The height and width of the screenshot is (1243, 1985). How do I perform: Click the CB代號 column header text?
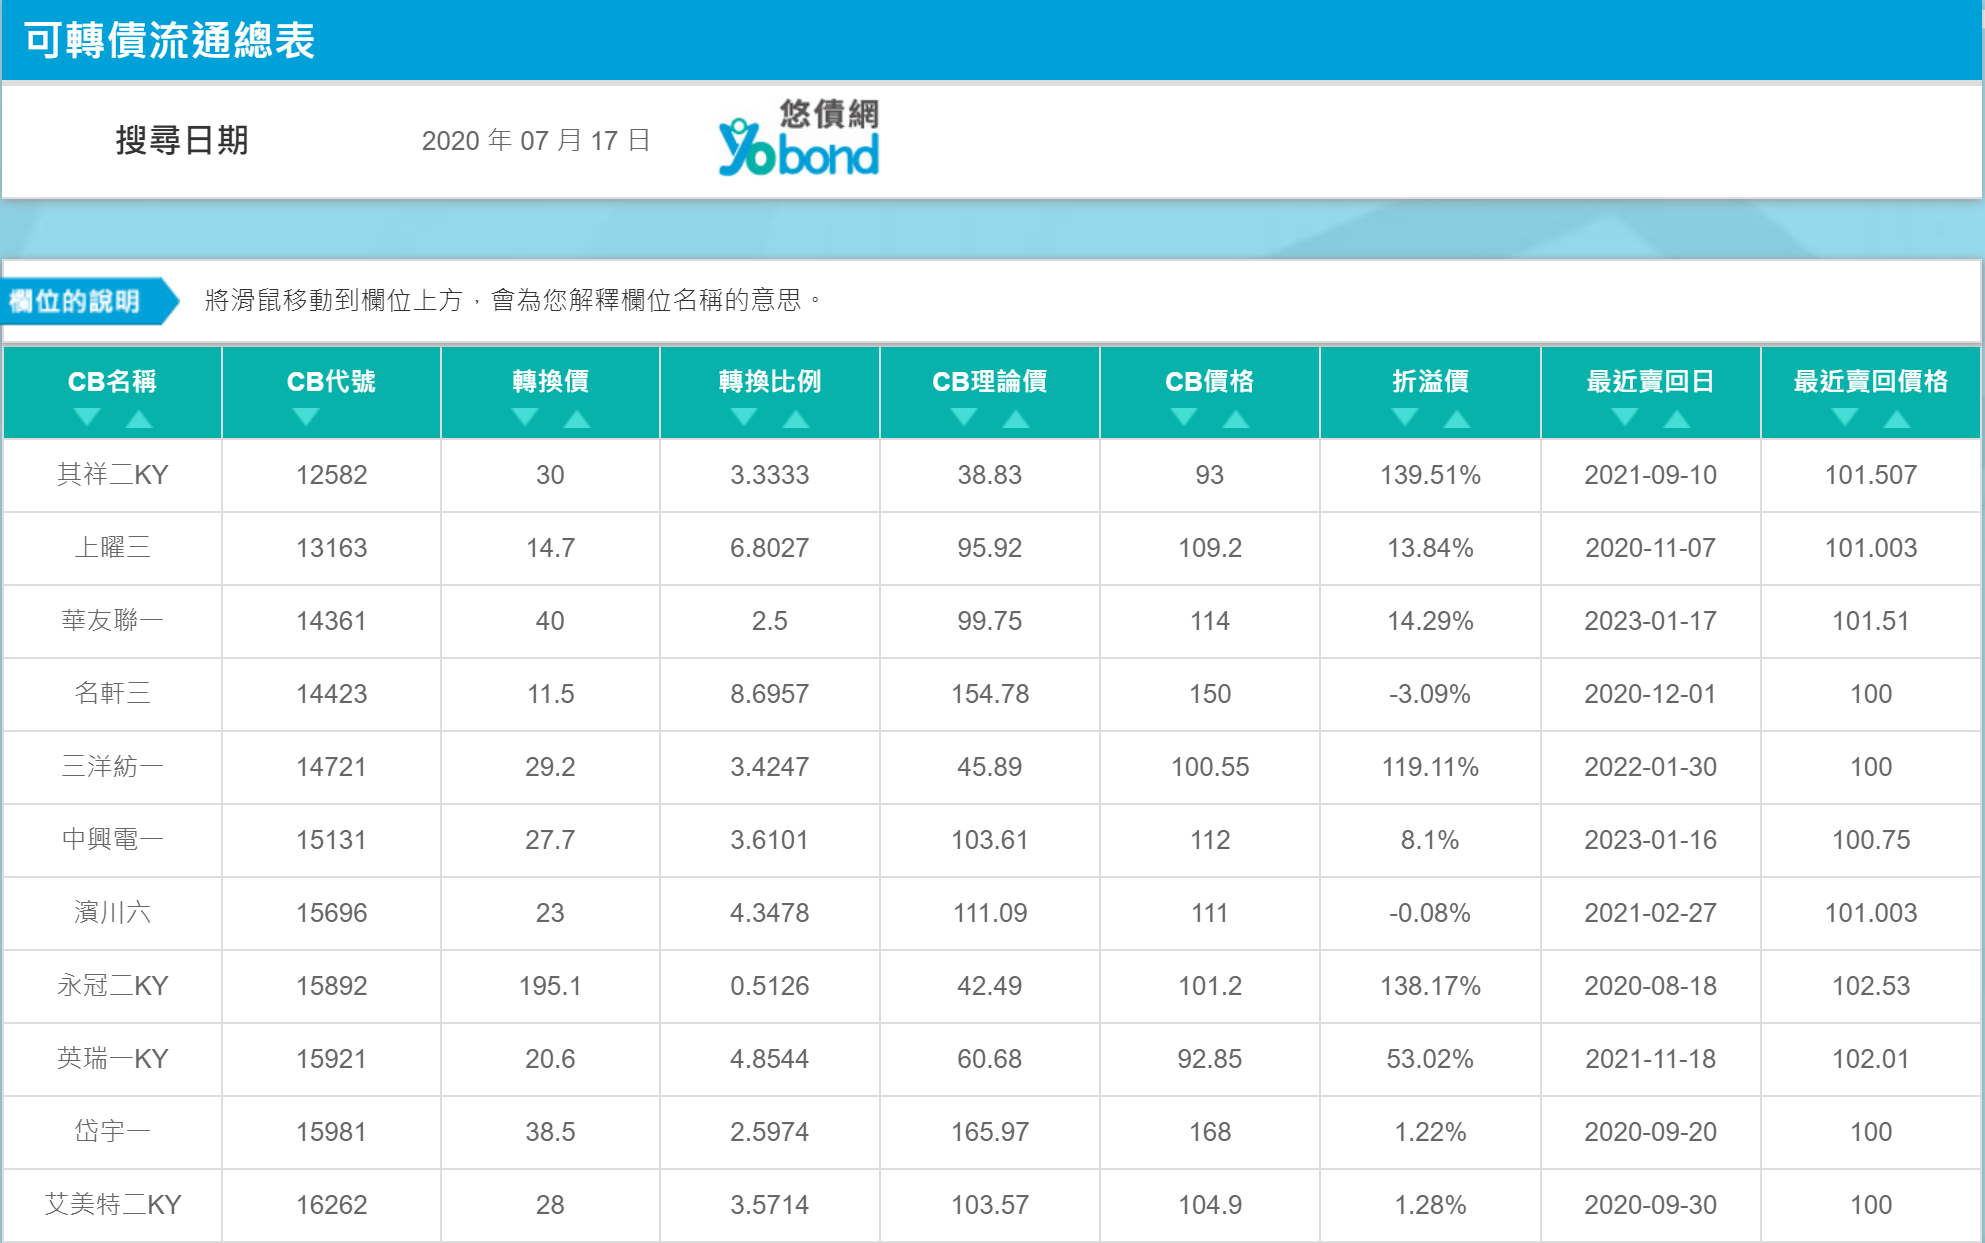[331, 381]
